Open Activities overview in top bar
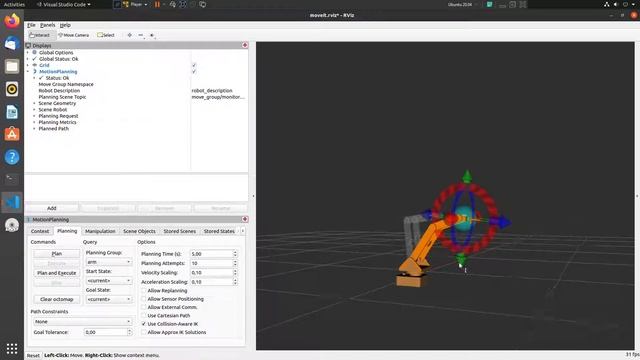The image size is (640, 360). (14, 4)
